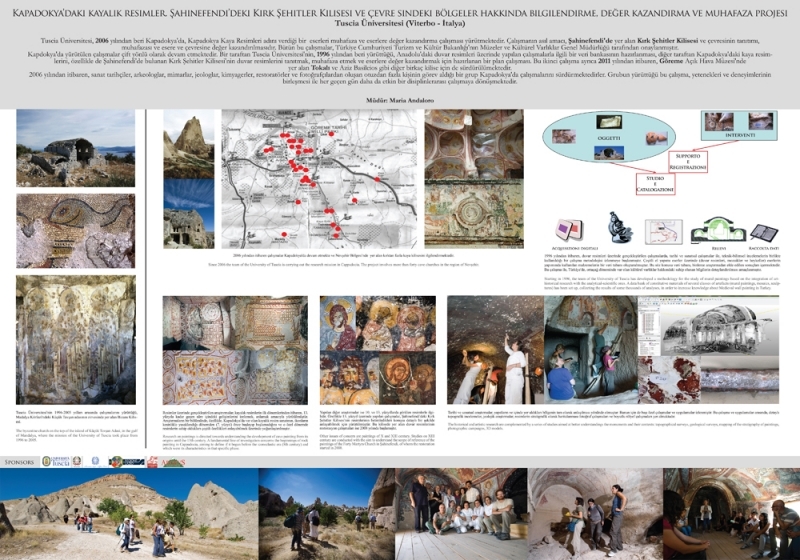This screenshot has height=560, width=800.
Task: Click the small route map icon beside the microscope
Action: (663, 232)
